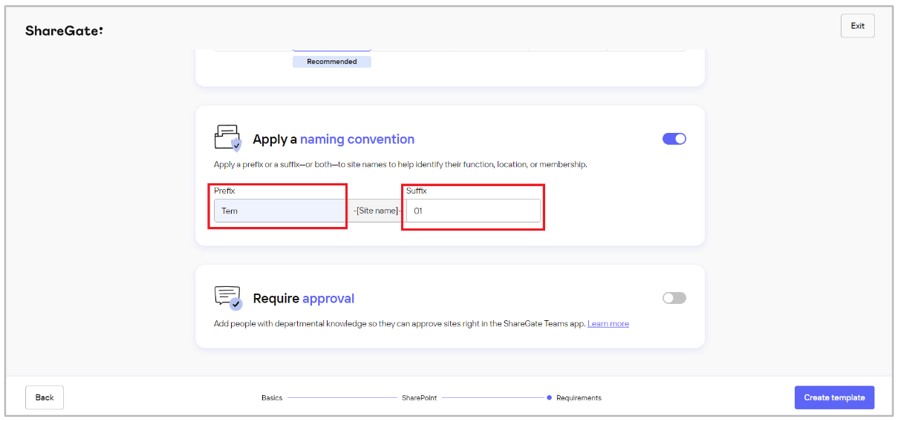Click the Require approval chat bubble icon
This screenshot has height=421, width=899.
pos(228,298)
